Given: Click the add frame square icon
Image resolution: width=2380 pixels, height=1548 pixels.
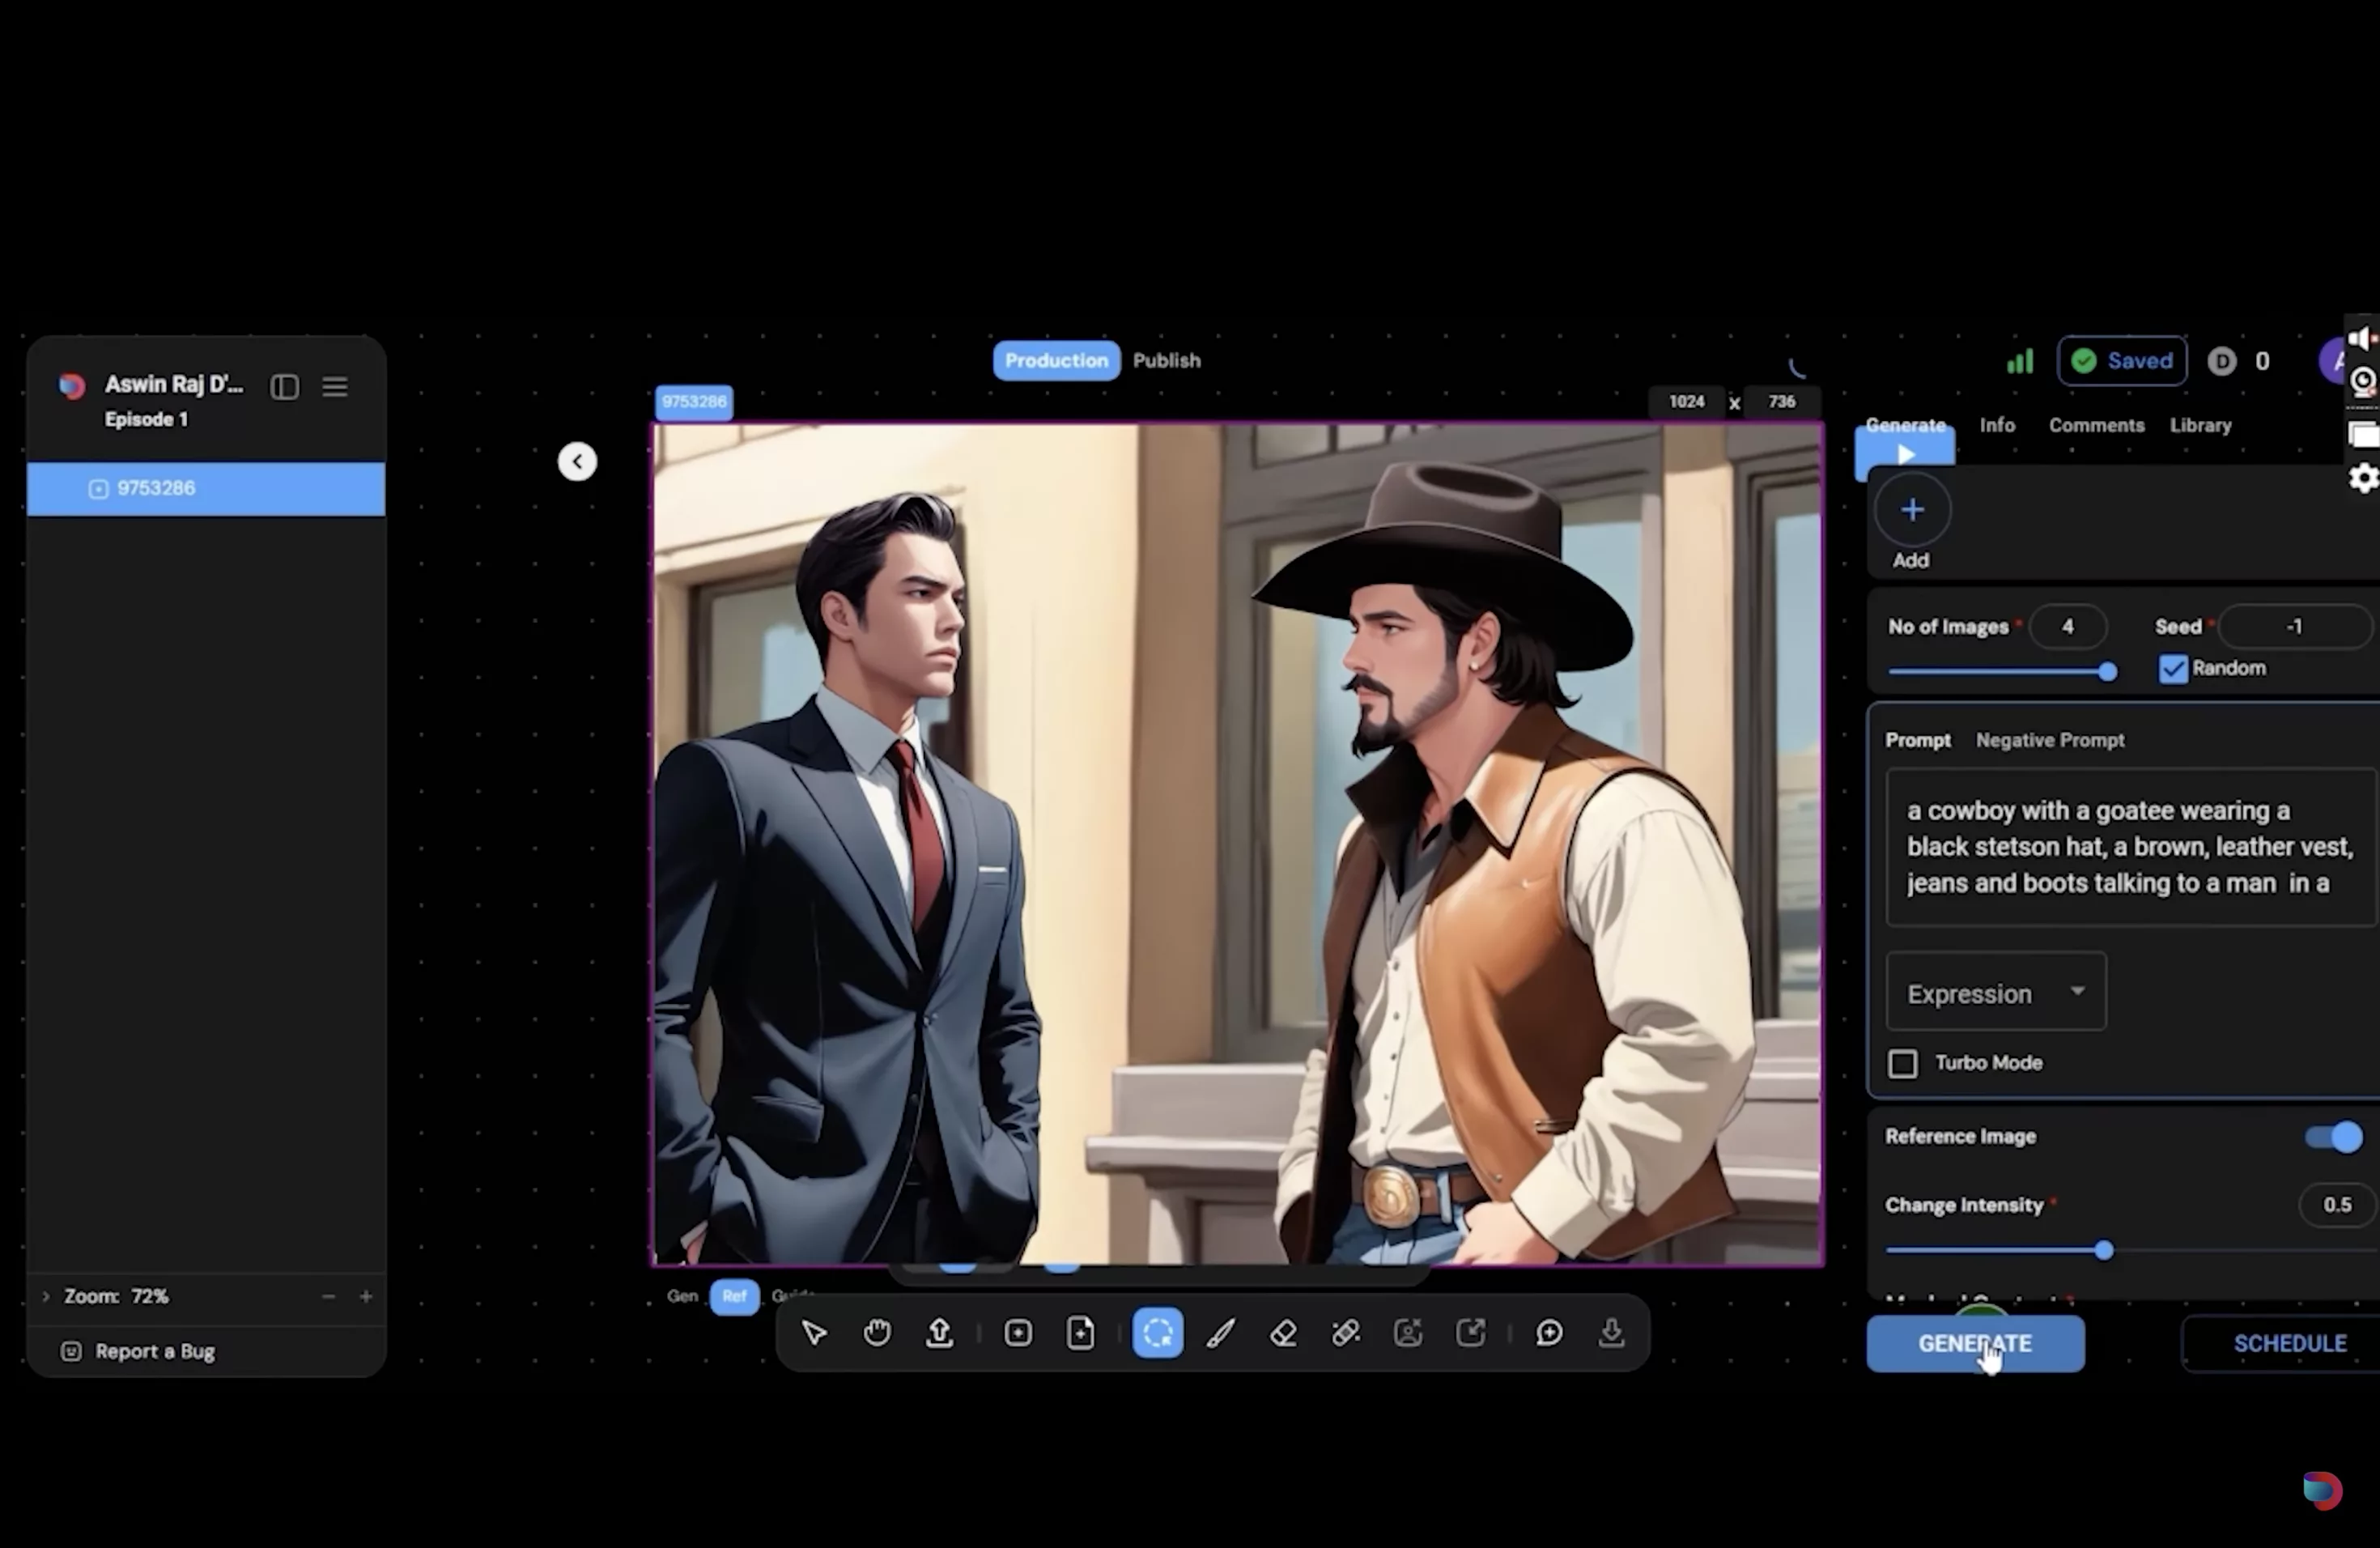Looking at the screenshot, I should pyautogui.click(x=1018, y=1333).
